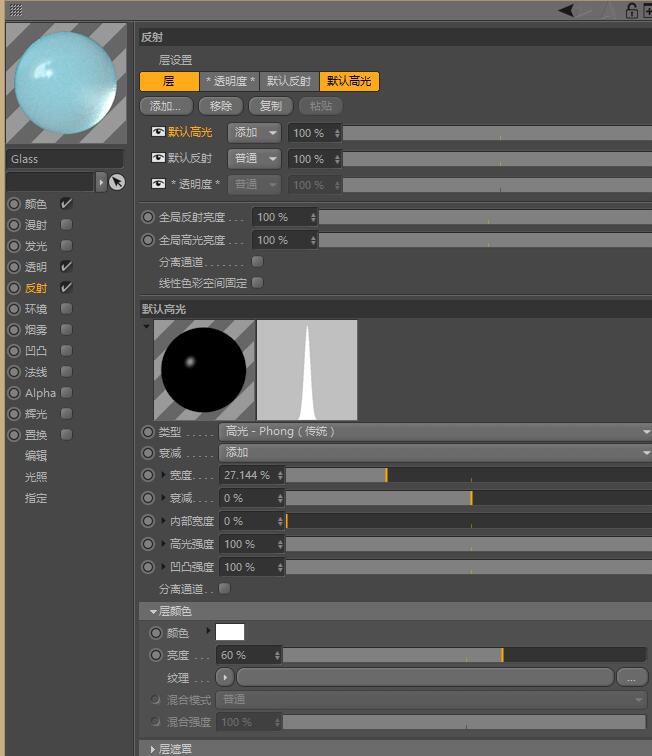This screenshot has height=756, width=652.
Task: Open blend mode dropdown for 默认高光 layer
Action: (x=254, y=132)
